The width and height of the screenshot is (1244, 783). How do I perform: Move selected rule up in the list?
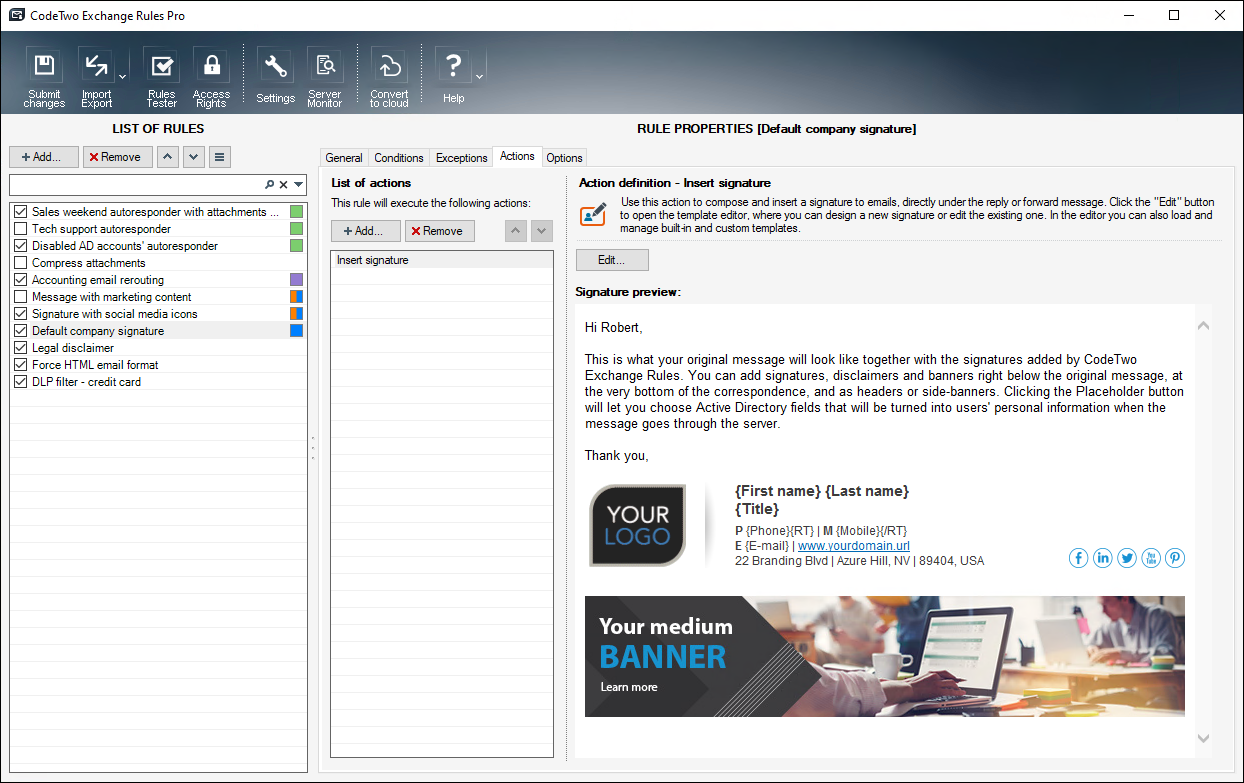[x=168, y=157]
